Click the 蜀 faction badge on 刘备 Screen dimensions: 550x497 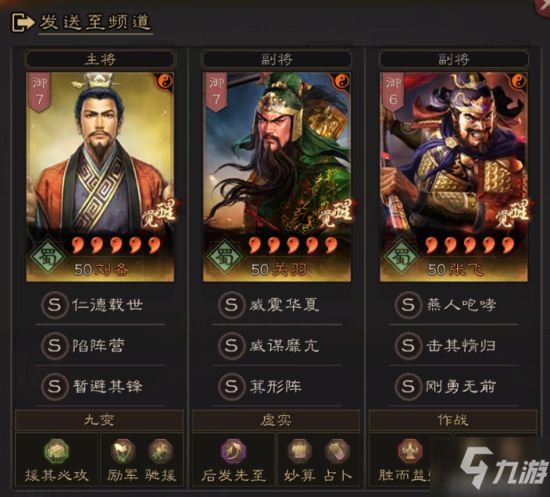pyautogui.click(x=47, y=257)
